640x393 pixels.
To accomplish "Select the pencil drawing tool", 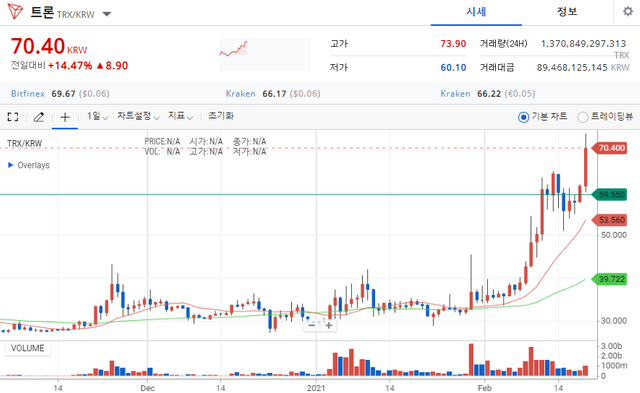I will tap(38, 117).
